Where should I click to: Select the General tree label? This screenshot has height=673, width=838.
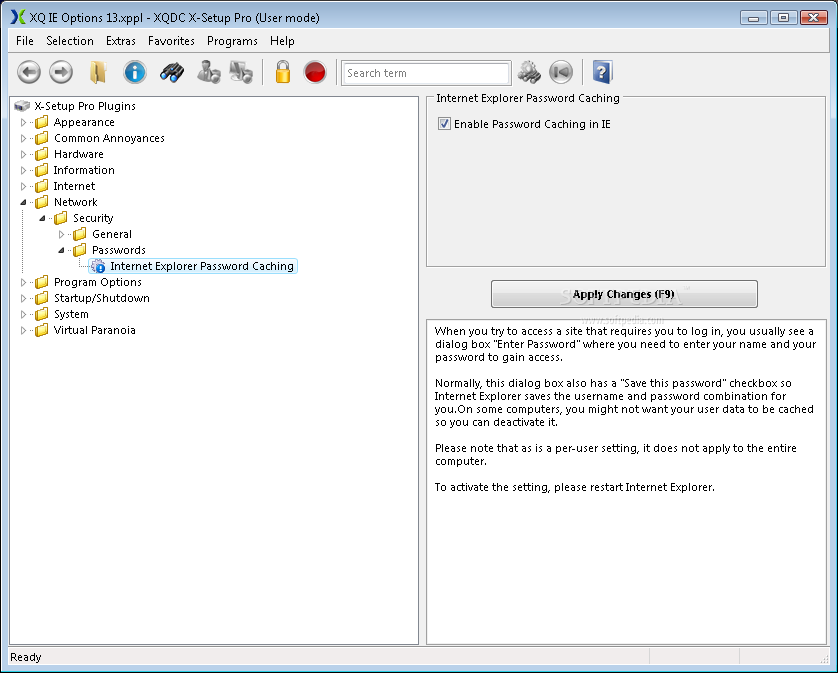pos(112,234)
